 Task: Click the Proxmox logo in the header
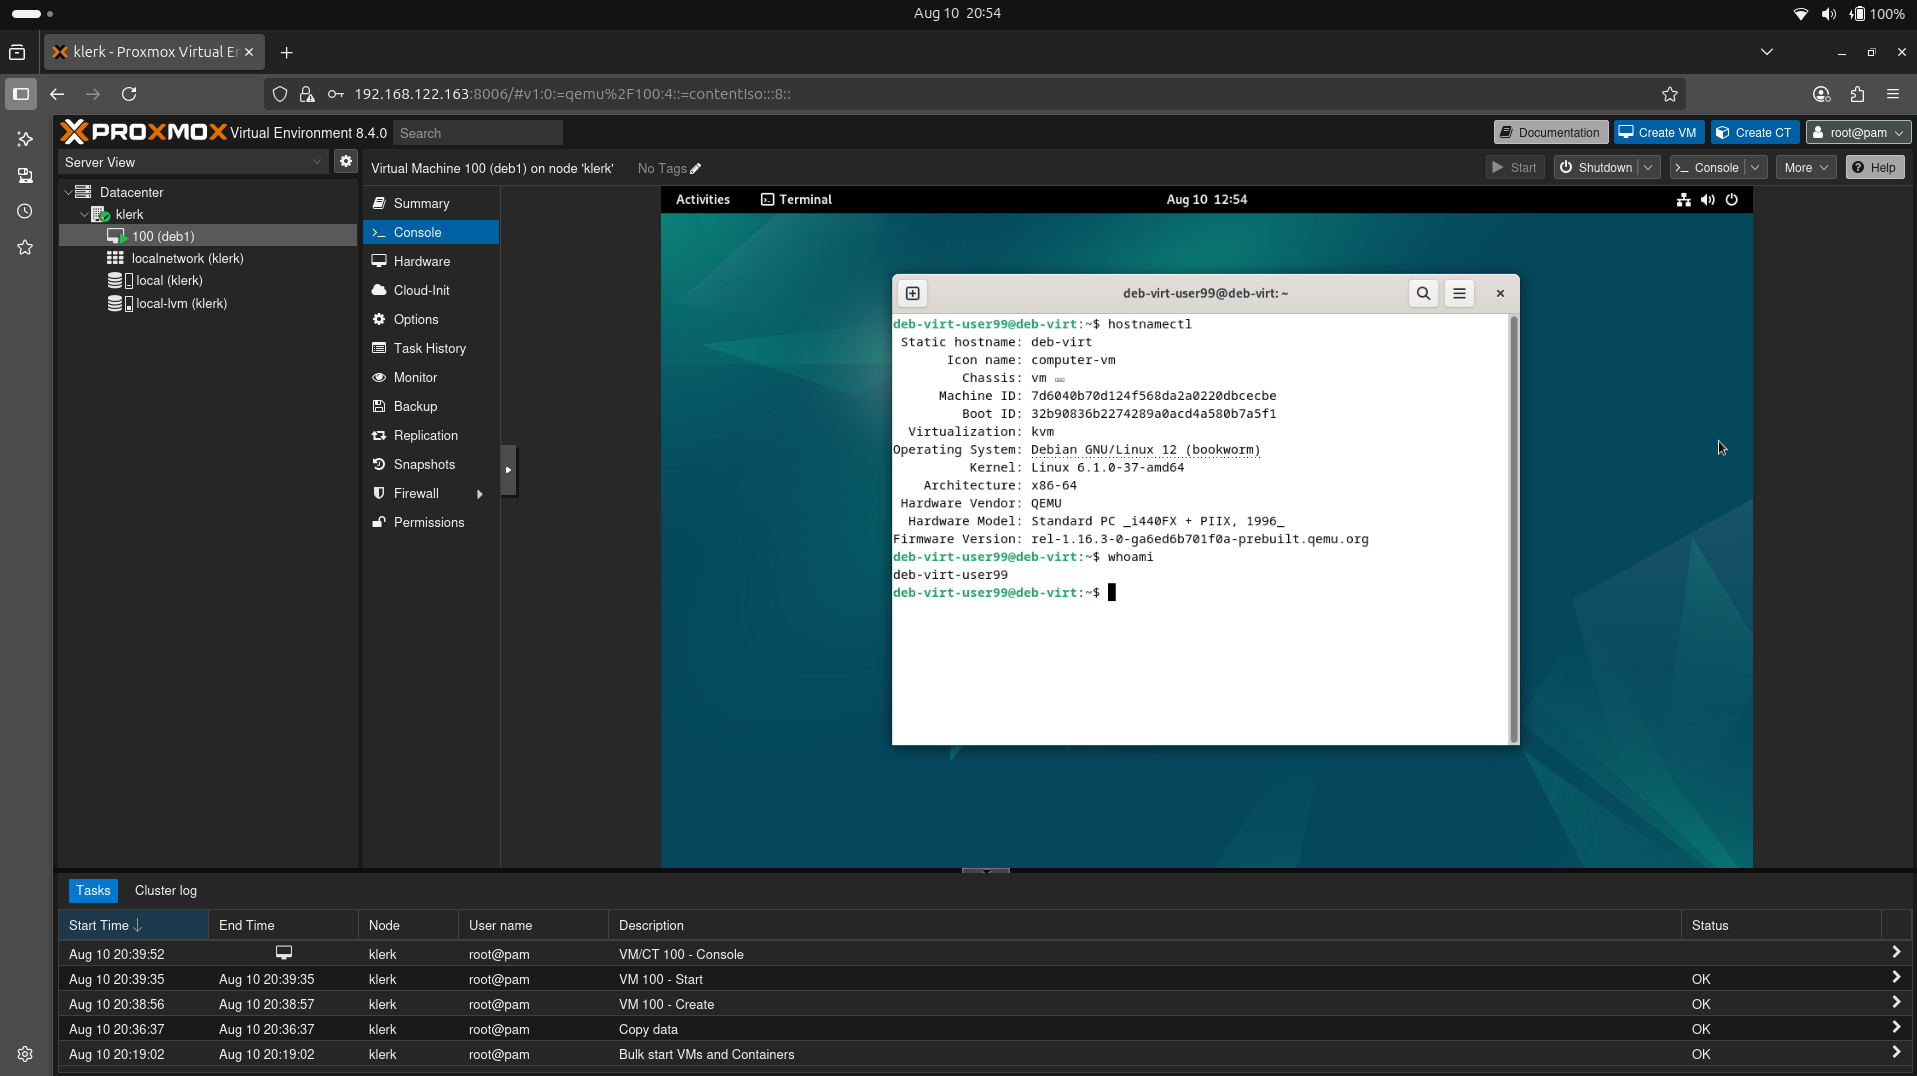coord(143,131)
